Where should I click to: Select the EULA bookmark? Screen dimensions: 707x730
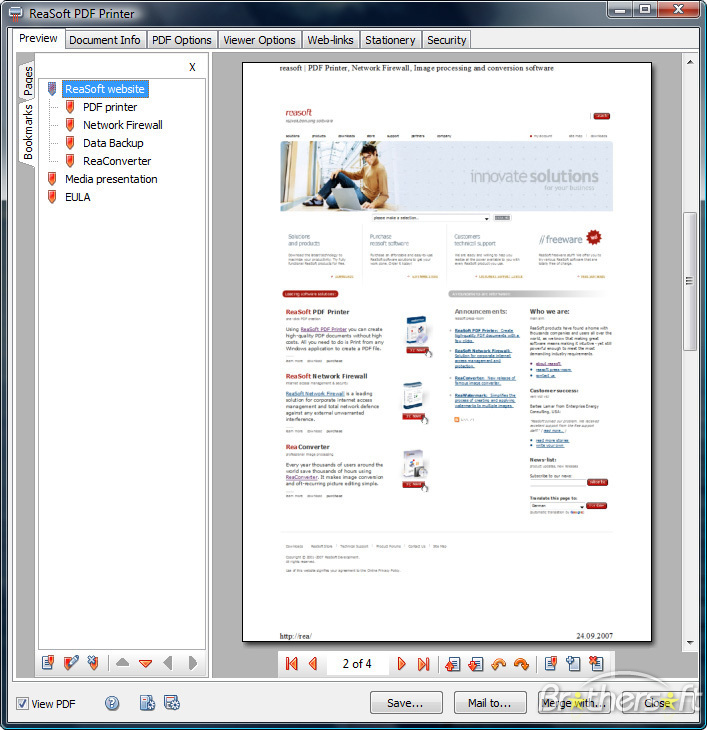click(x=78, y=197)
